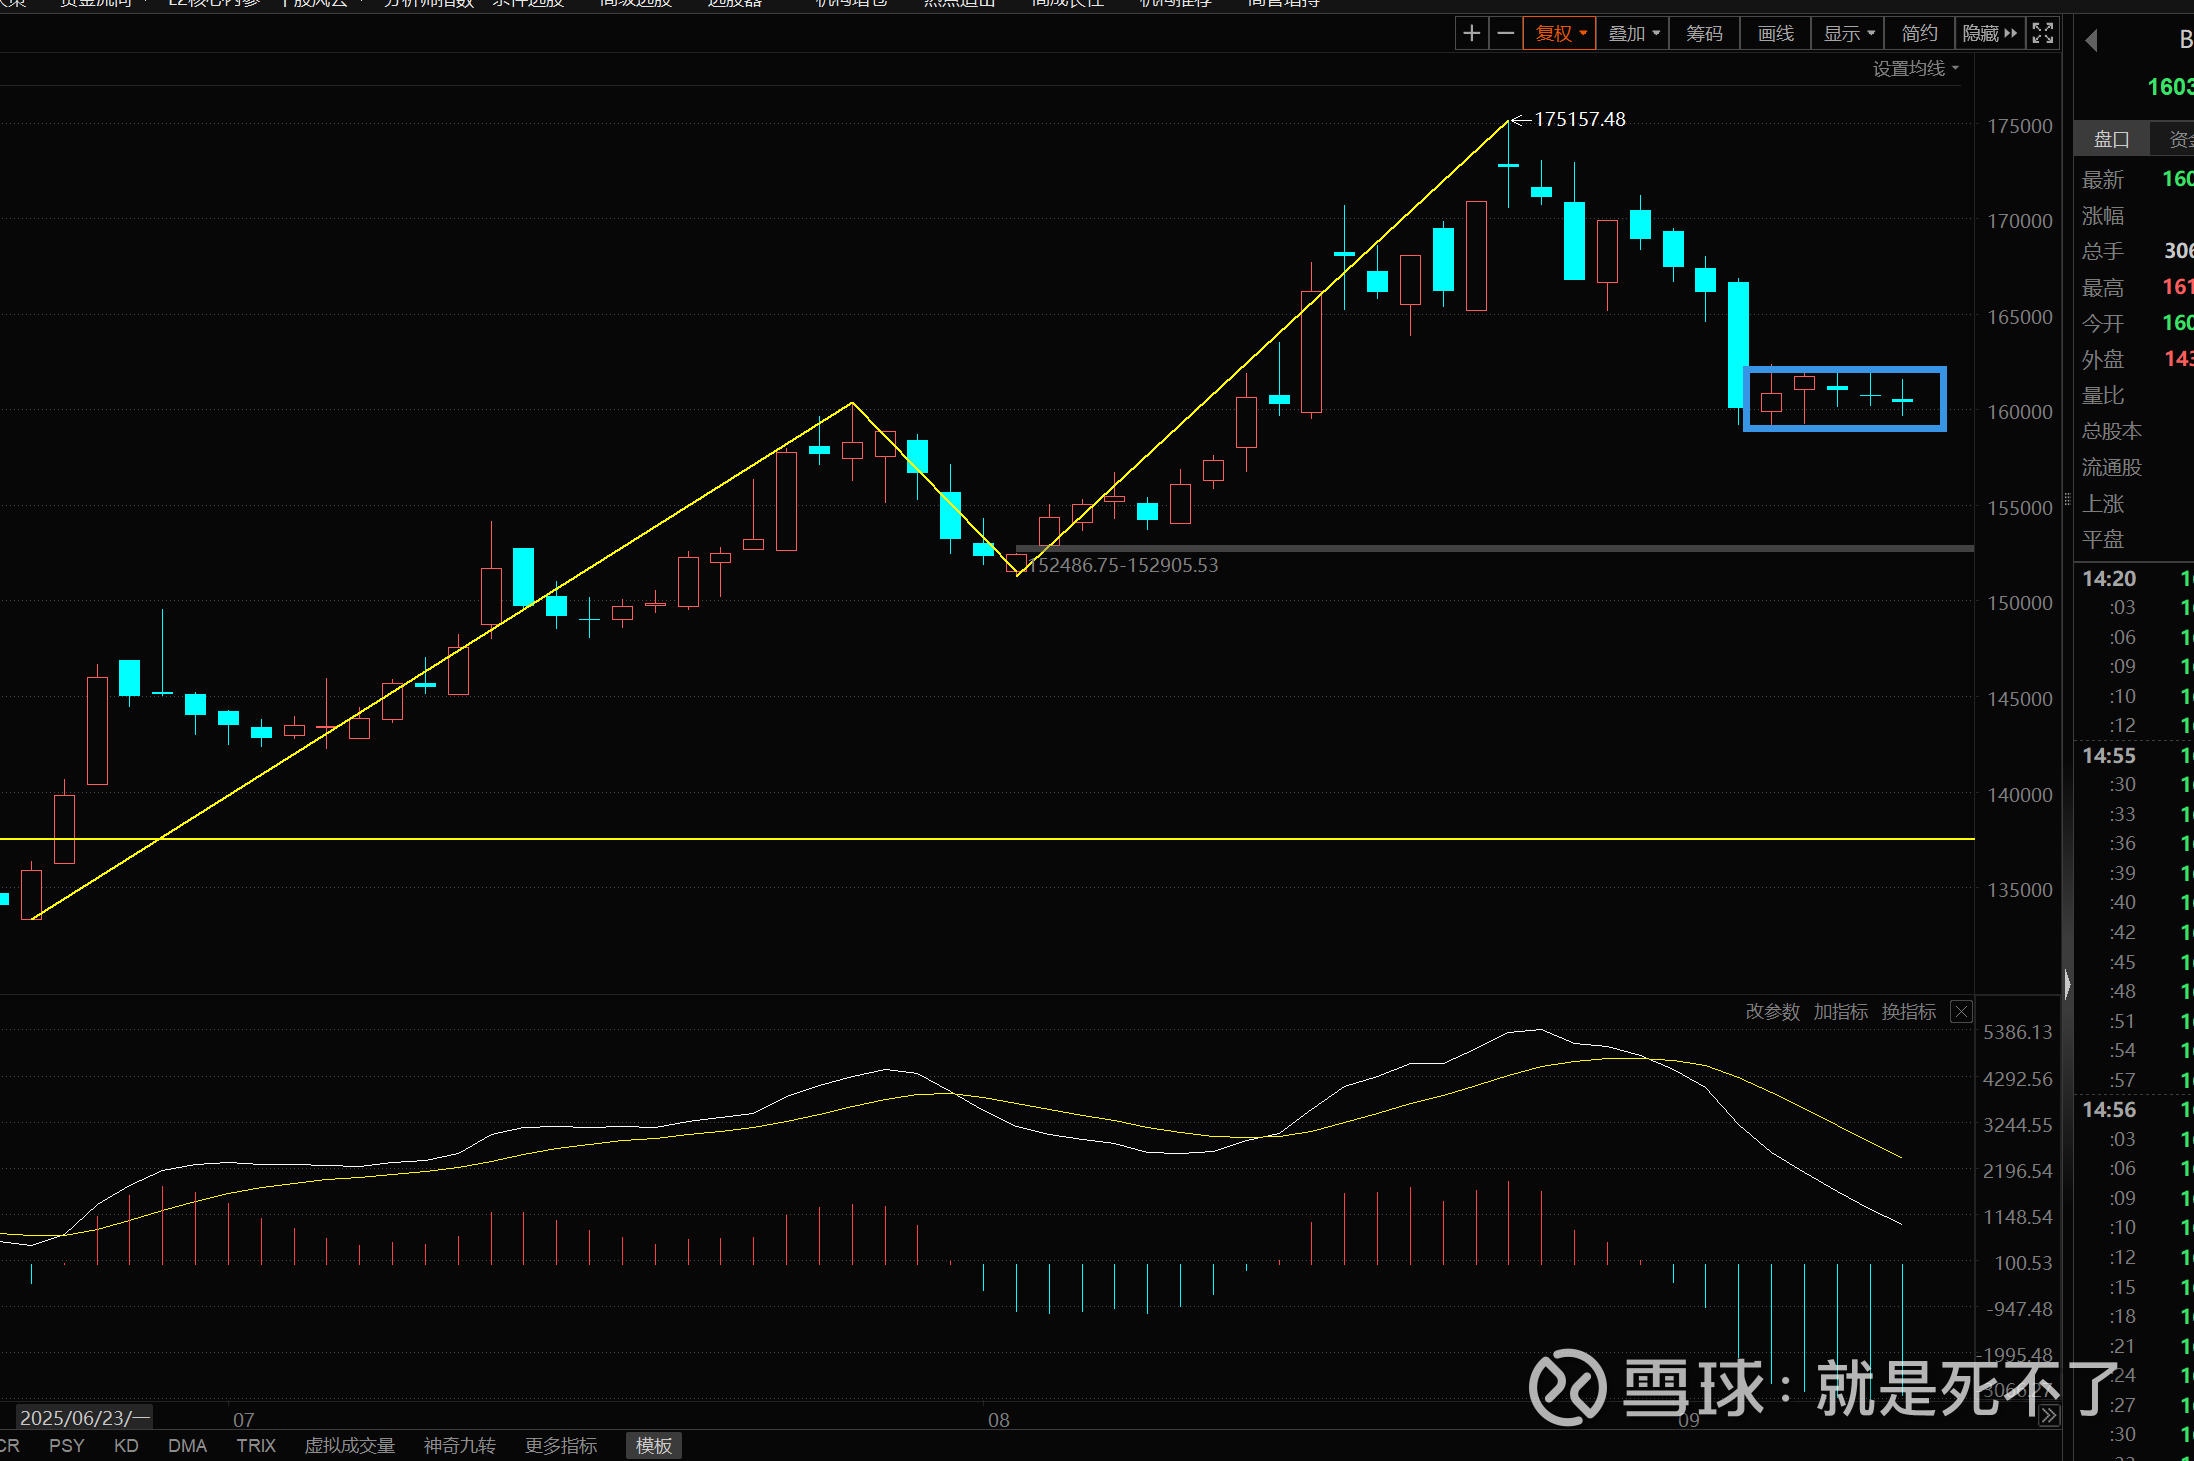Open the 显示 dropdown menu
2194x1461 pixels.
pyautogui.click(x=1848, y=33)
